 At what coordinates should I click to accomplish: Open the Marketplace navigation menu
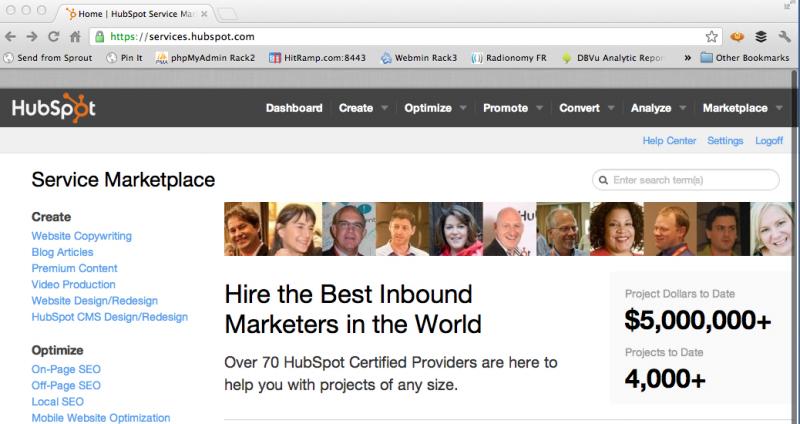coord(735,108)
